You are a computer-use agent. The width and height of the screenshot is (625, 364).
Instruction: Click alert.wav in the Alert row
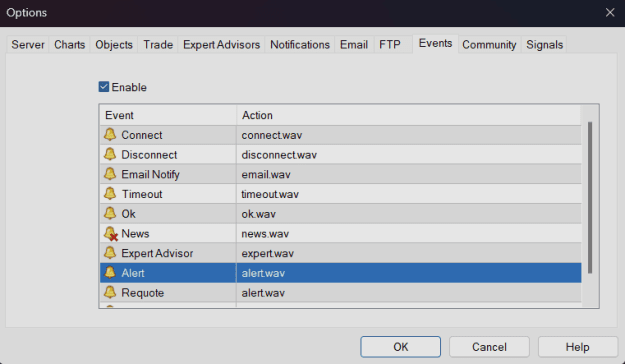pyautogui.click(x=409, y=273)
